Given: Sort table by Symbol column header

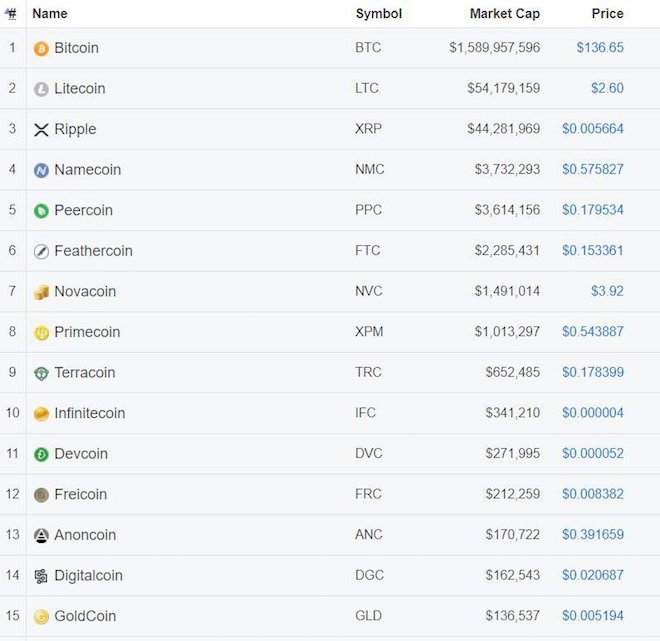Looking at the screenshot, I should (378, 14).
